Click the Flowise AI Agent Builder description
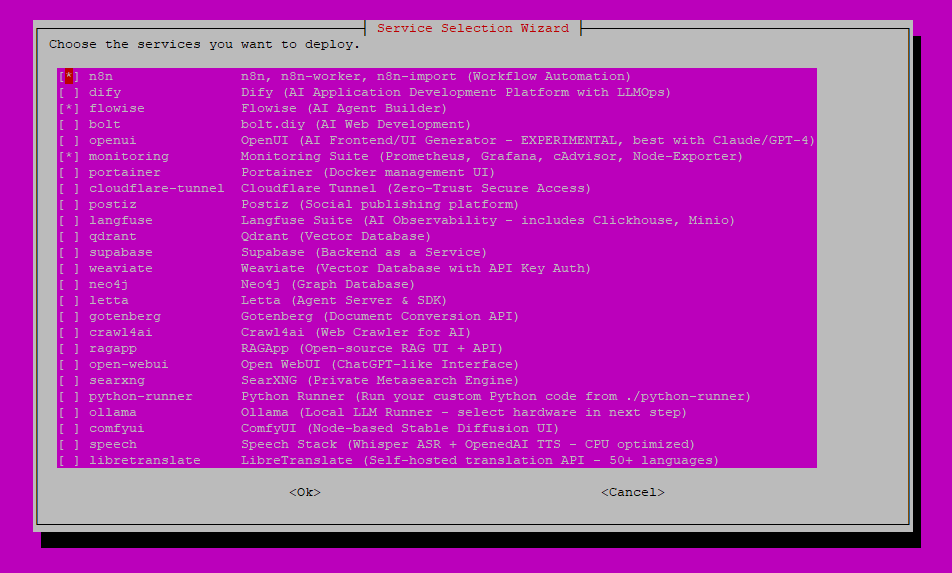This screenshot has height=573, width=952. pyautogui.click(x=344, y=109)
